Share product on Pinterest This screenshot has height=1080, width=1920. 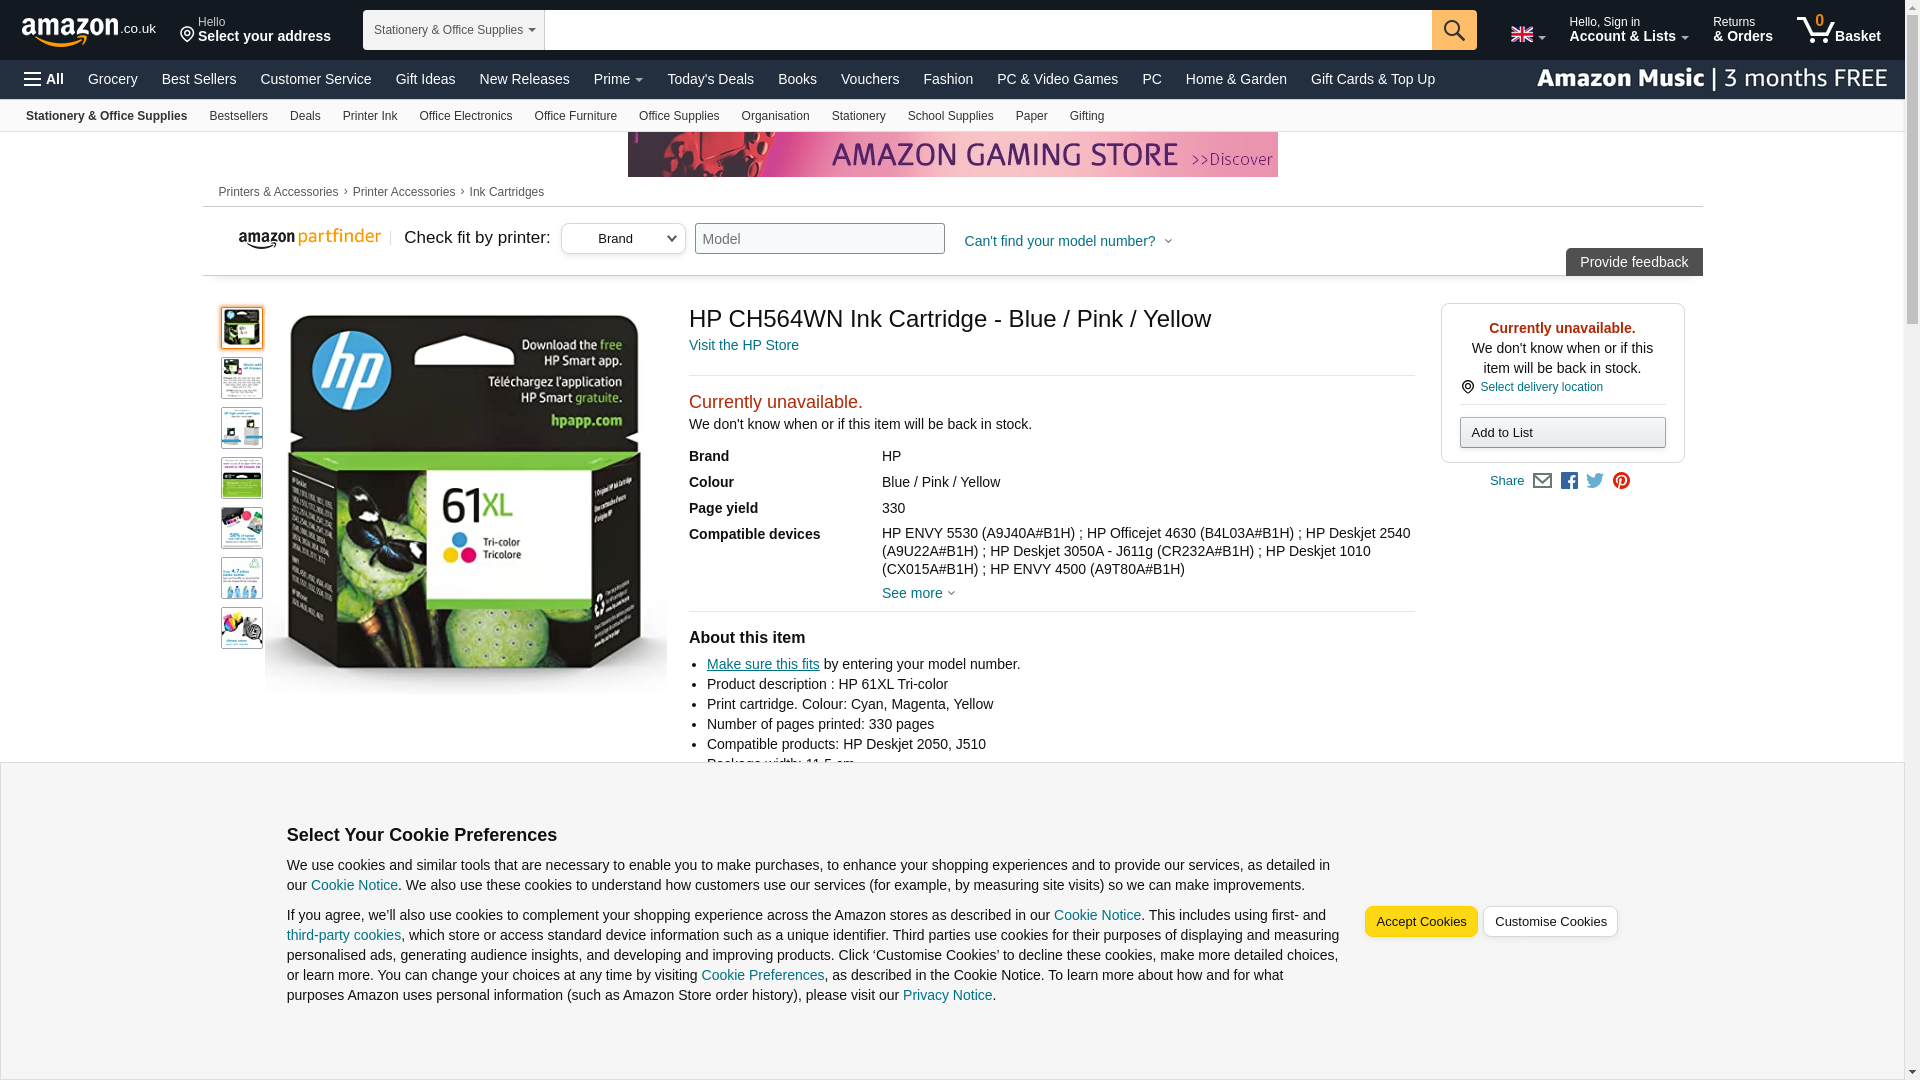pos(1621,481)
